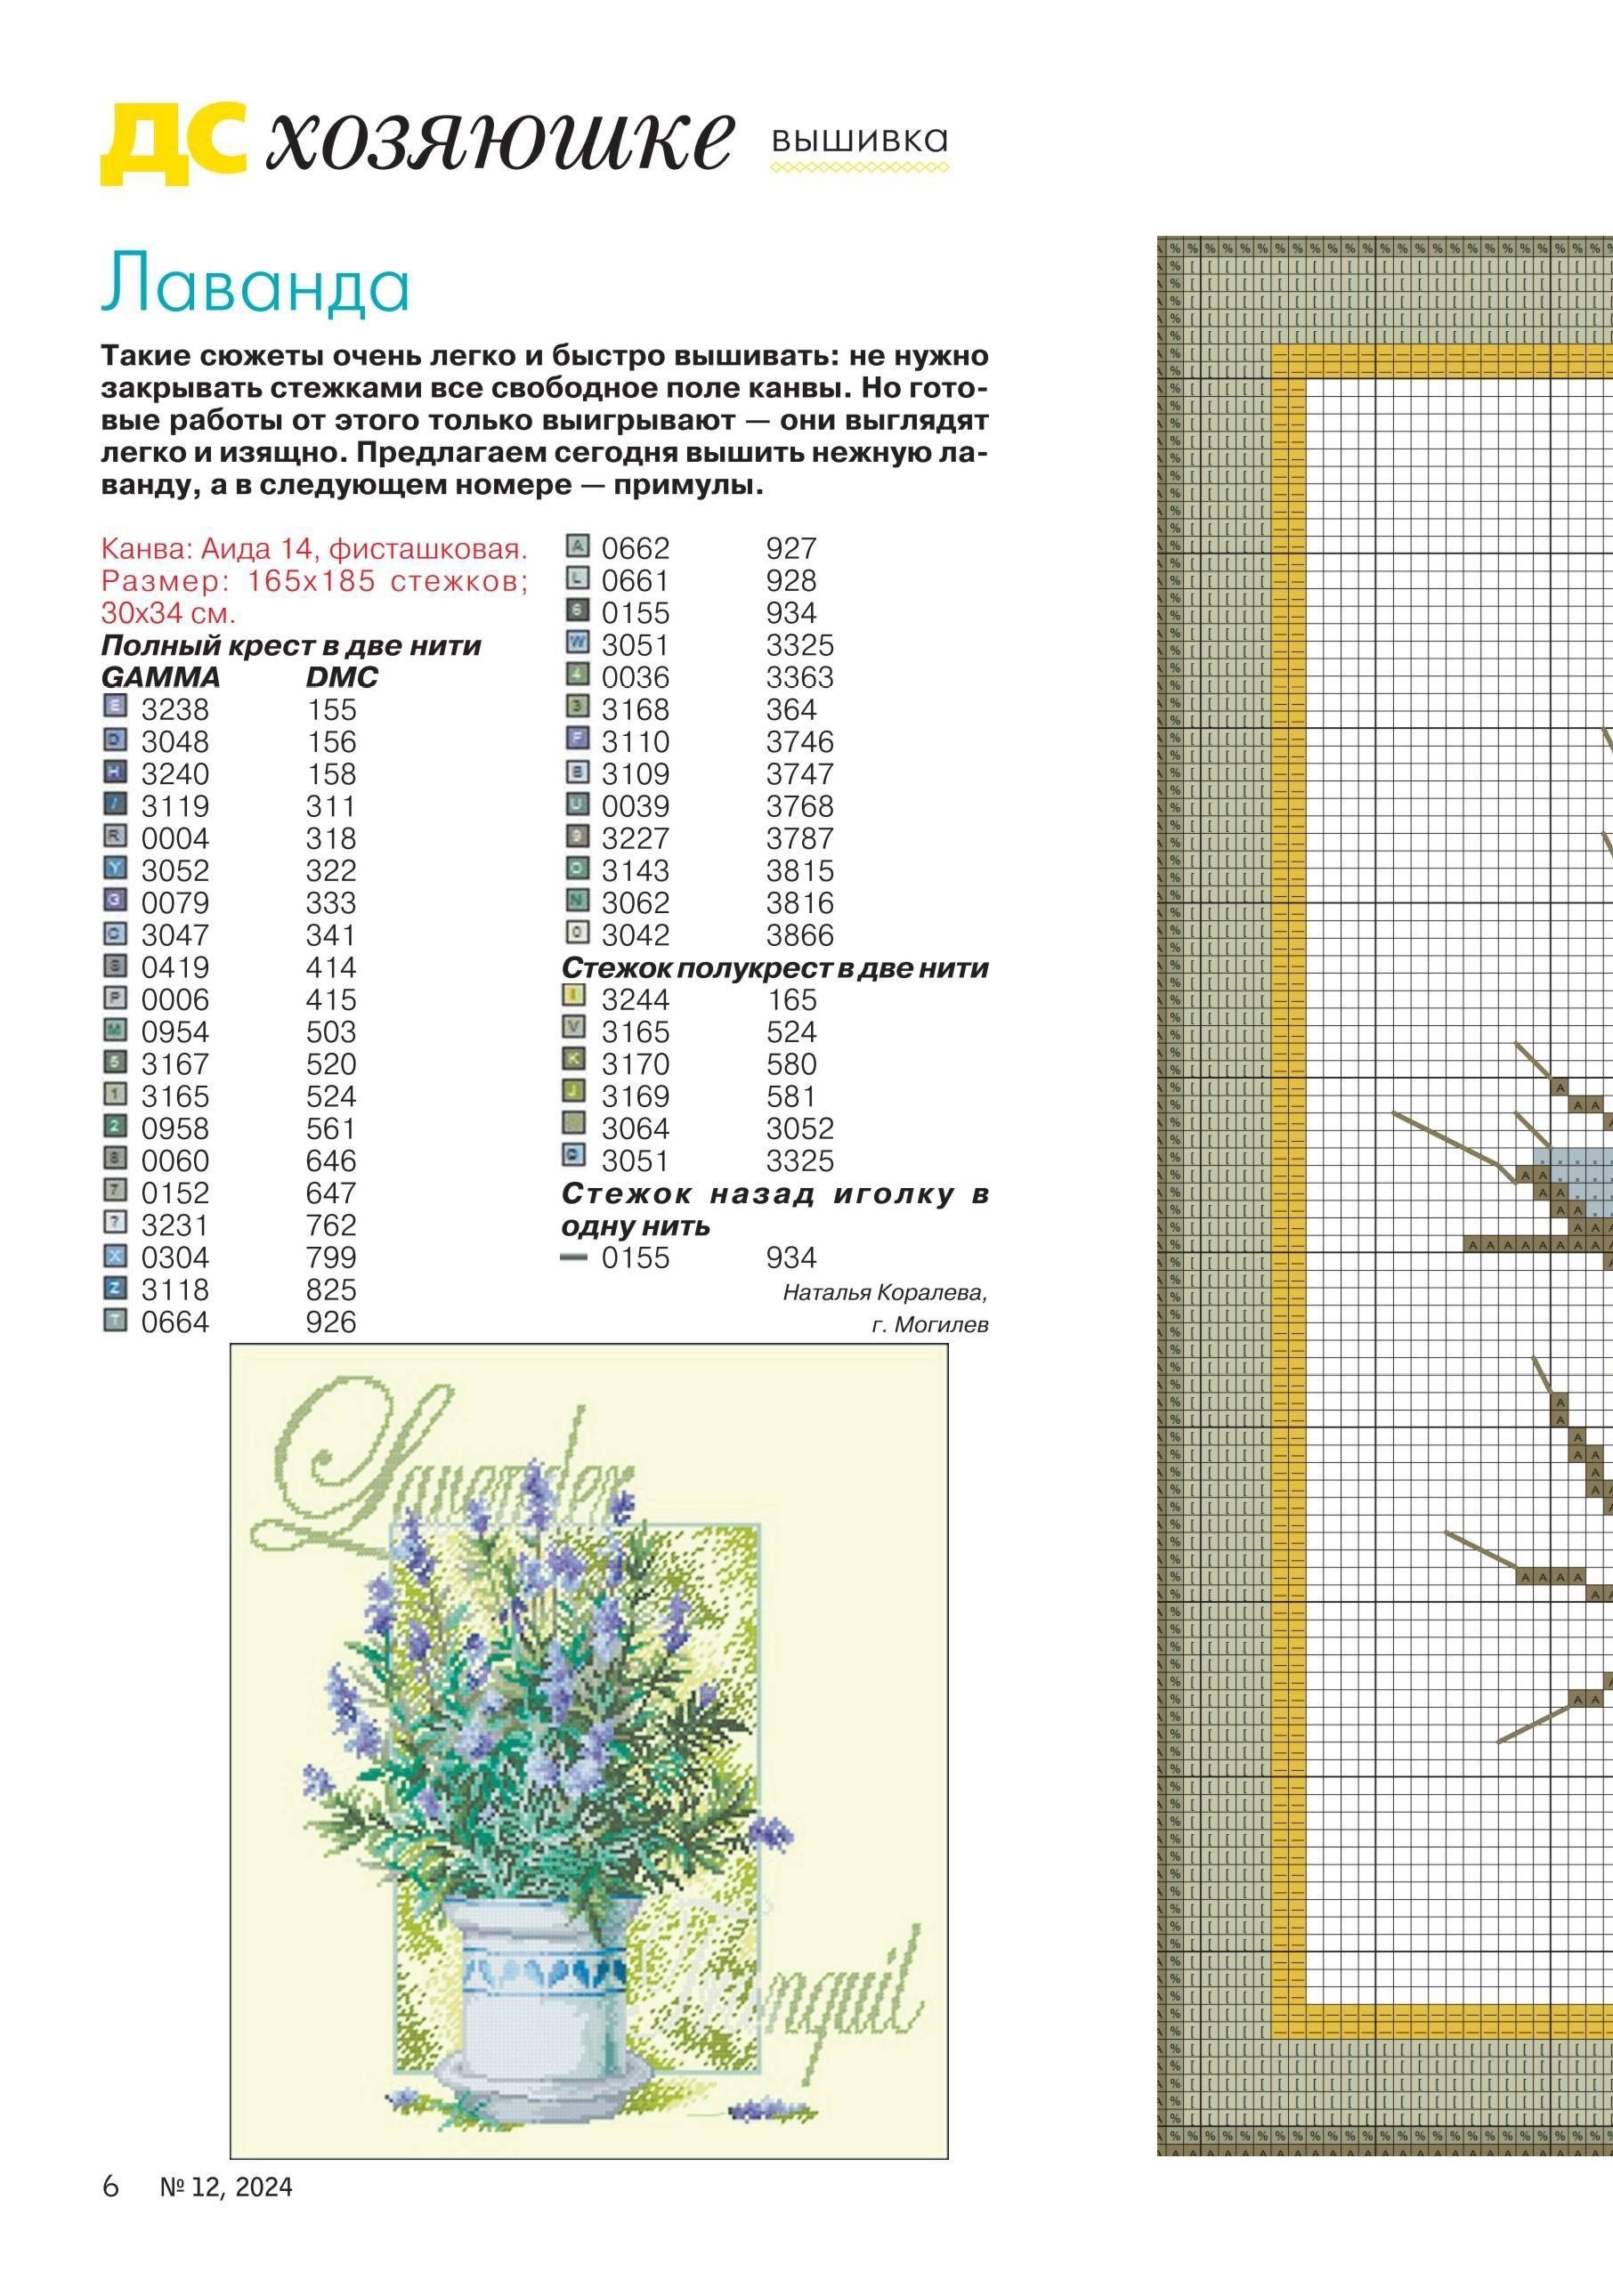The width and height of the screenshot is (1613, 2296).
Task: Select the gray swatch beside 0004 / 318
Action: click(116, 835)
